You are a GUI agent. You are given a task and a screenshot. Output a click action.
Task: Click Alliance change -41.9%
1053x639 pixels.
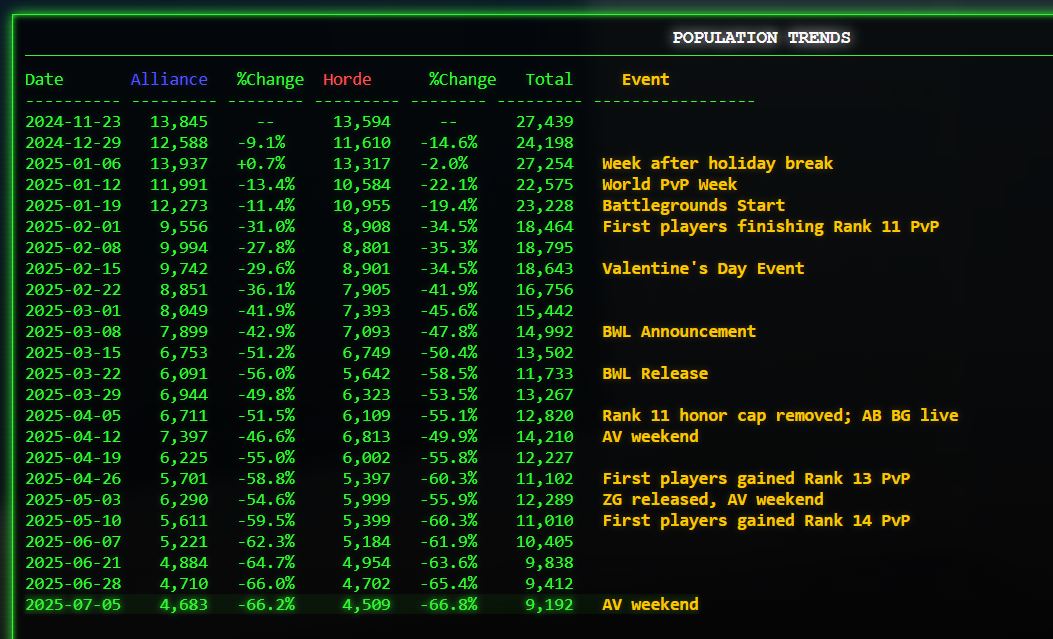(x=266, y=311)
